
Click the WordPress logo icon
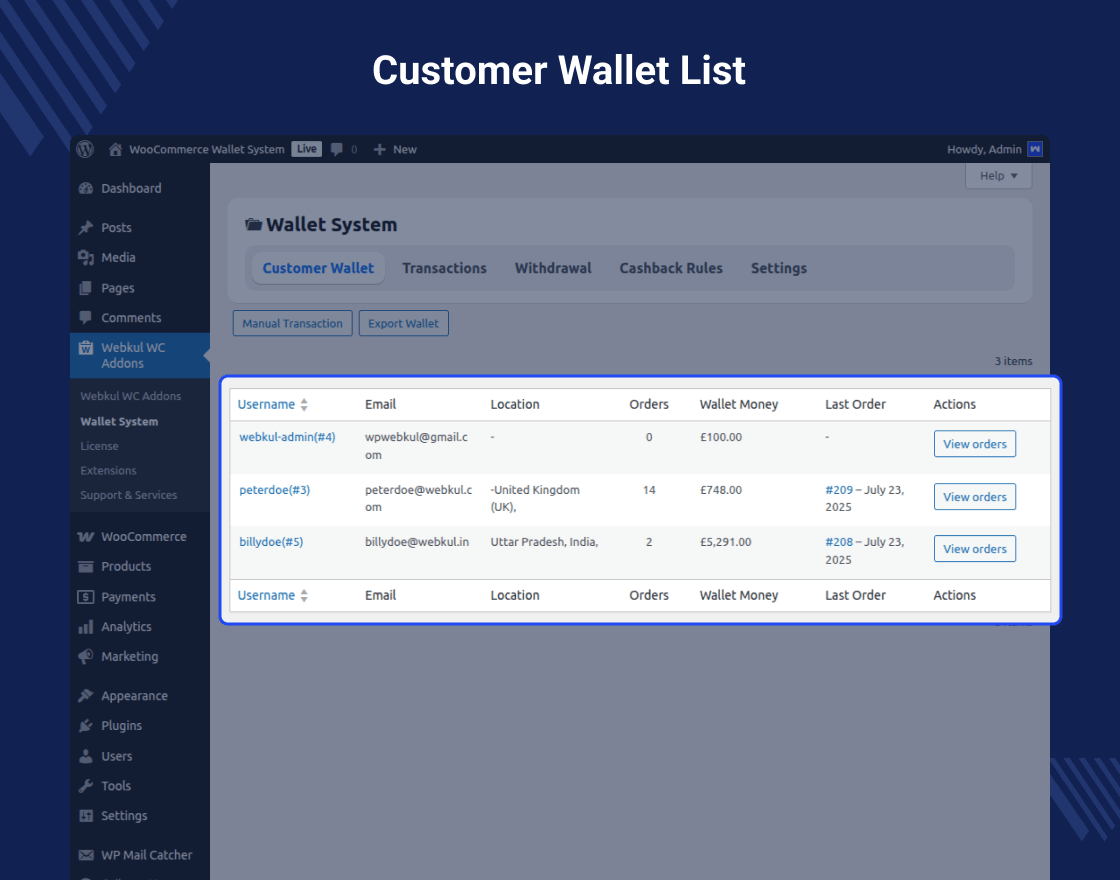point(85,149)
